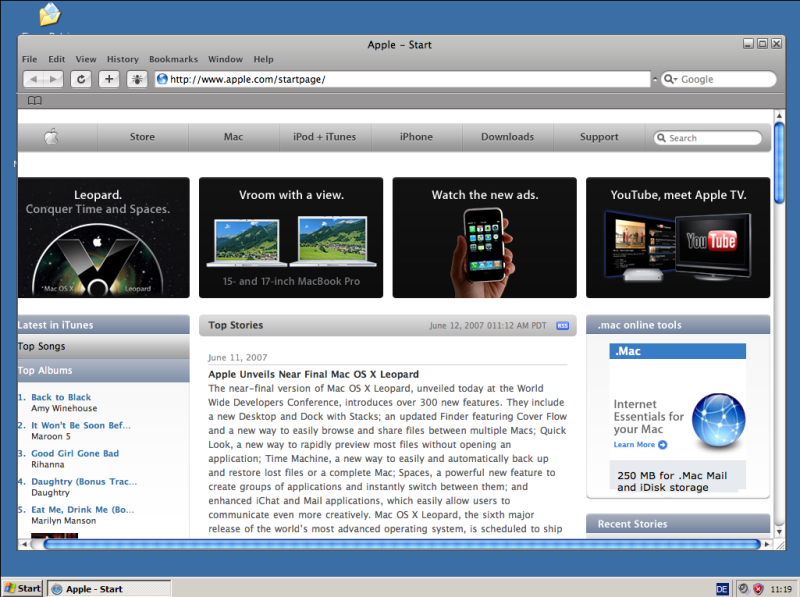The height and width of the screenshot is (597, 800).
Task: Click the YouTube, meet Apple TV banner
Action: click(678, 238)
